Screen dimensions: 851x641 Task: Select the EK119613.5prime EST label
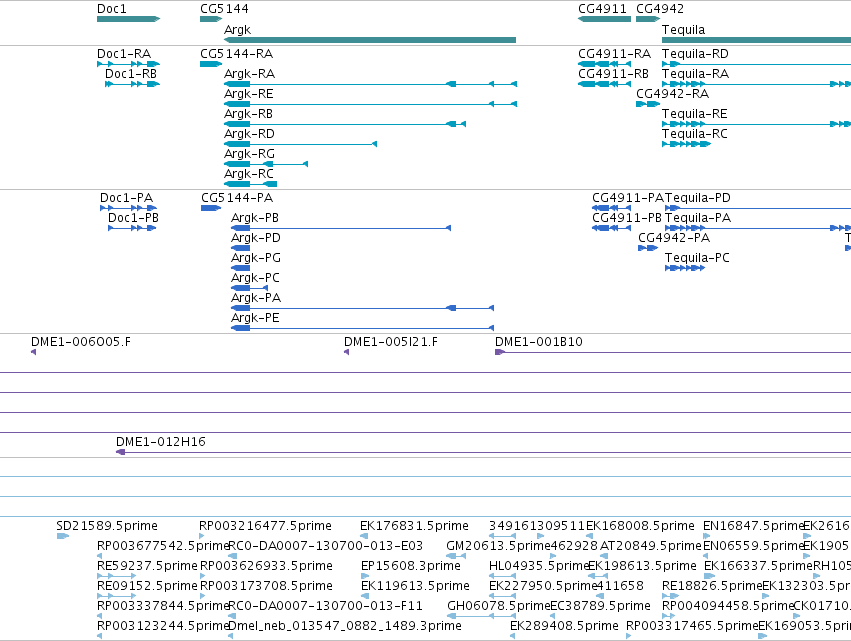[415, 586]
